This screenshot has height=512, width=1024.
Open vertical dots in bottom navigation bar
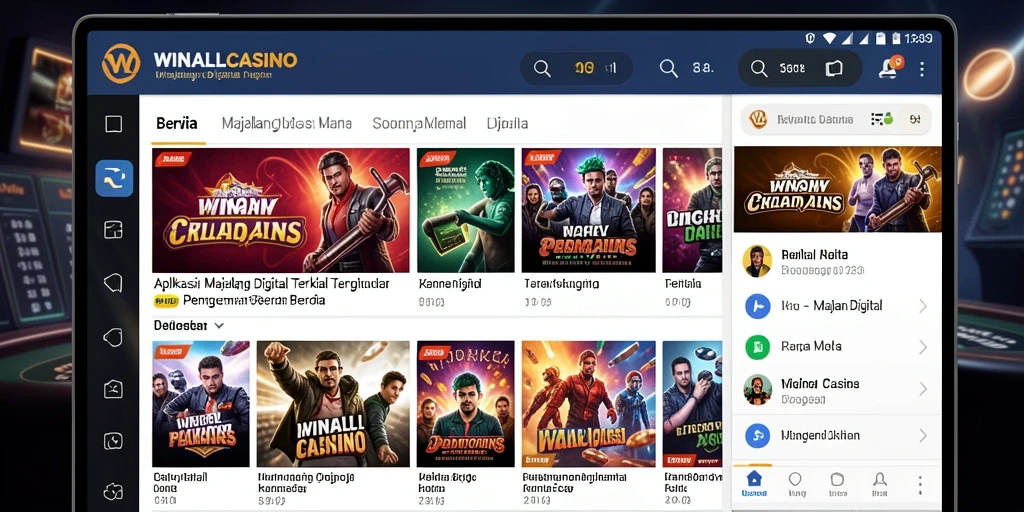(920, 485)
